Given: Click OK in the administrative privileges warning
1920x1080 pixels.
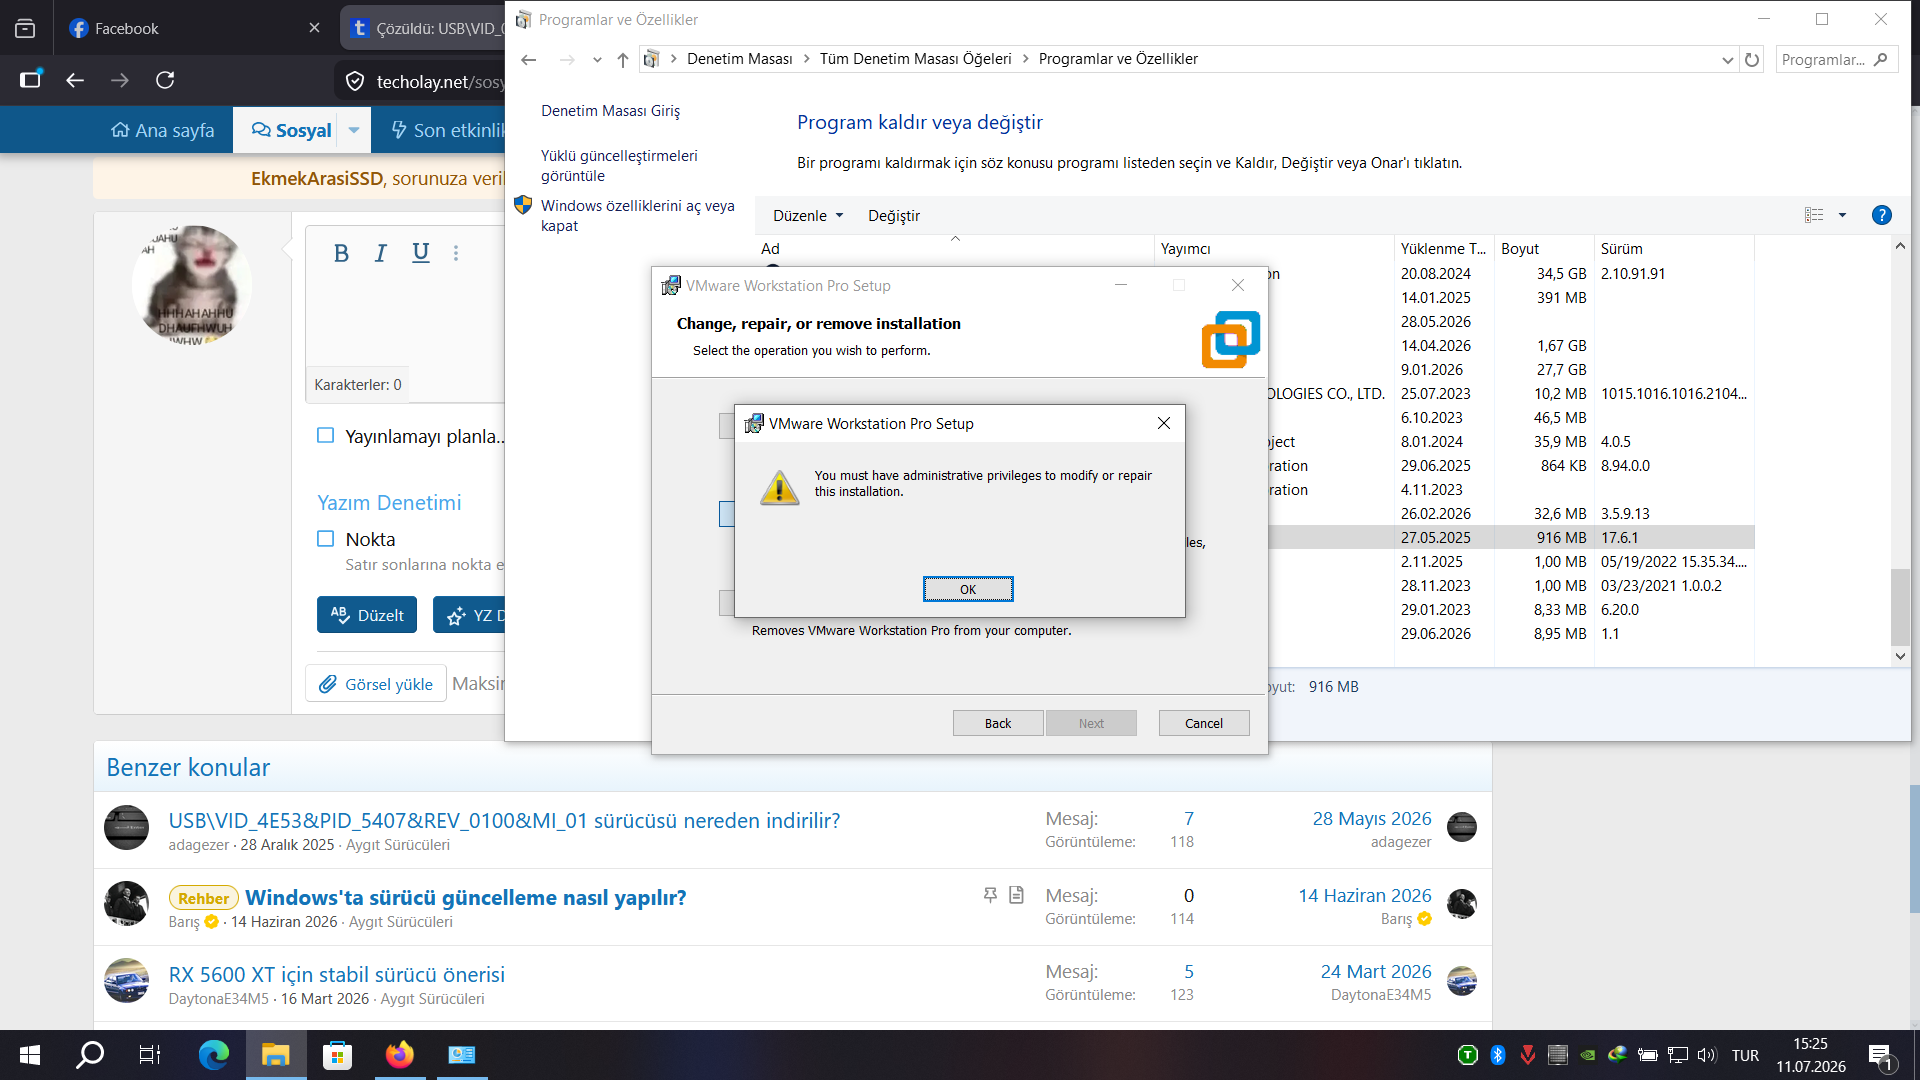Looking at the screenshot, I should coord(967,589).
